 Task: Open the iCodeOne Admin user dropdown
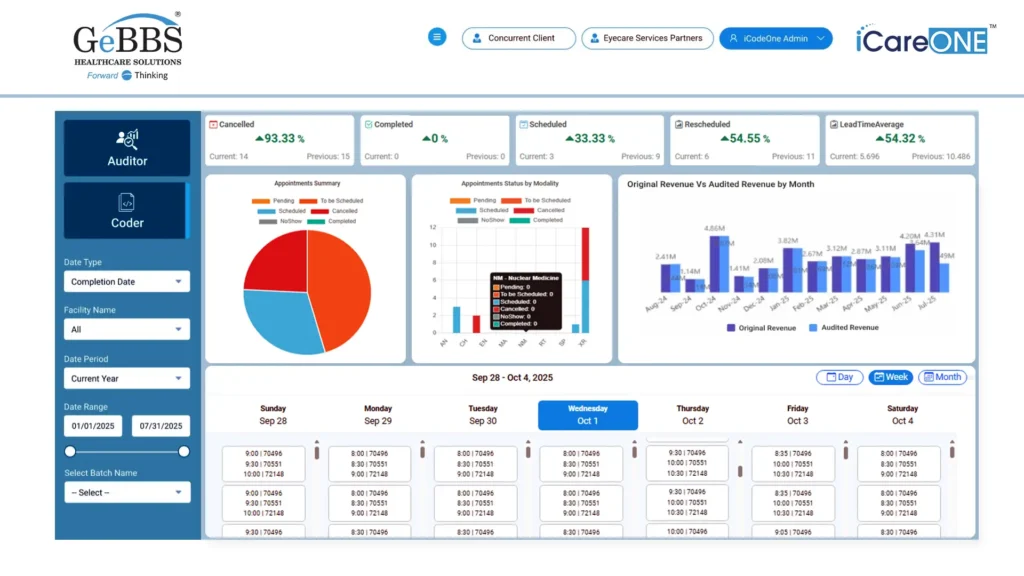click(776, 38)
